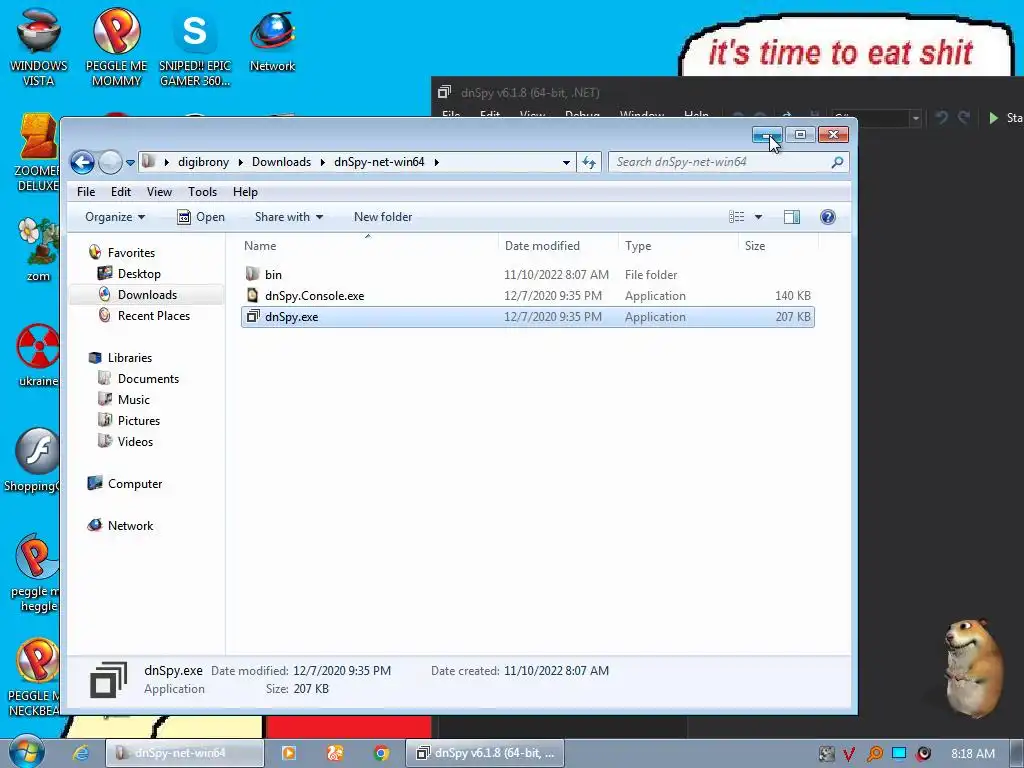Click the large dnSpy.exe details pane icon
Screen dimensions: 1024x768
click(x=108, y=680)
